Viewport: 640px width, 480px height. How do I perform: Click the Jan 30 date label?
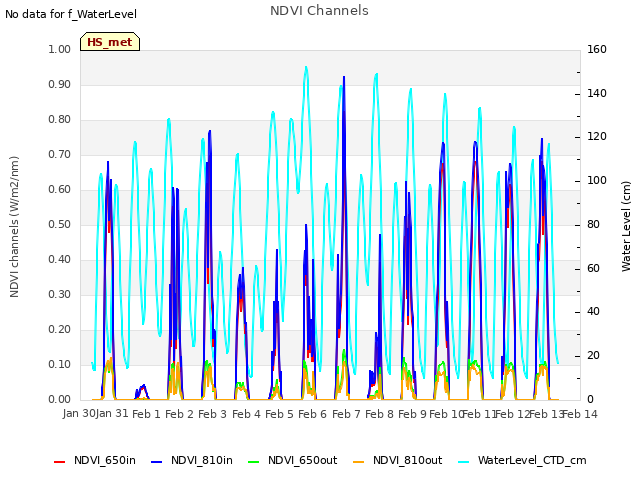coord(78,413)
